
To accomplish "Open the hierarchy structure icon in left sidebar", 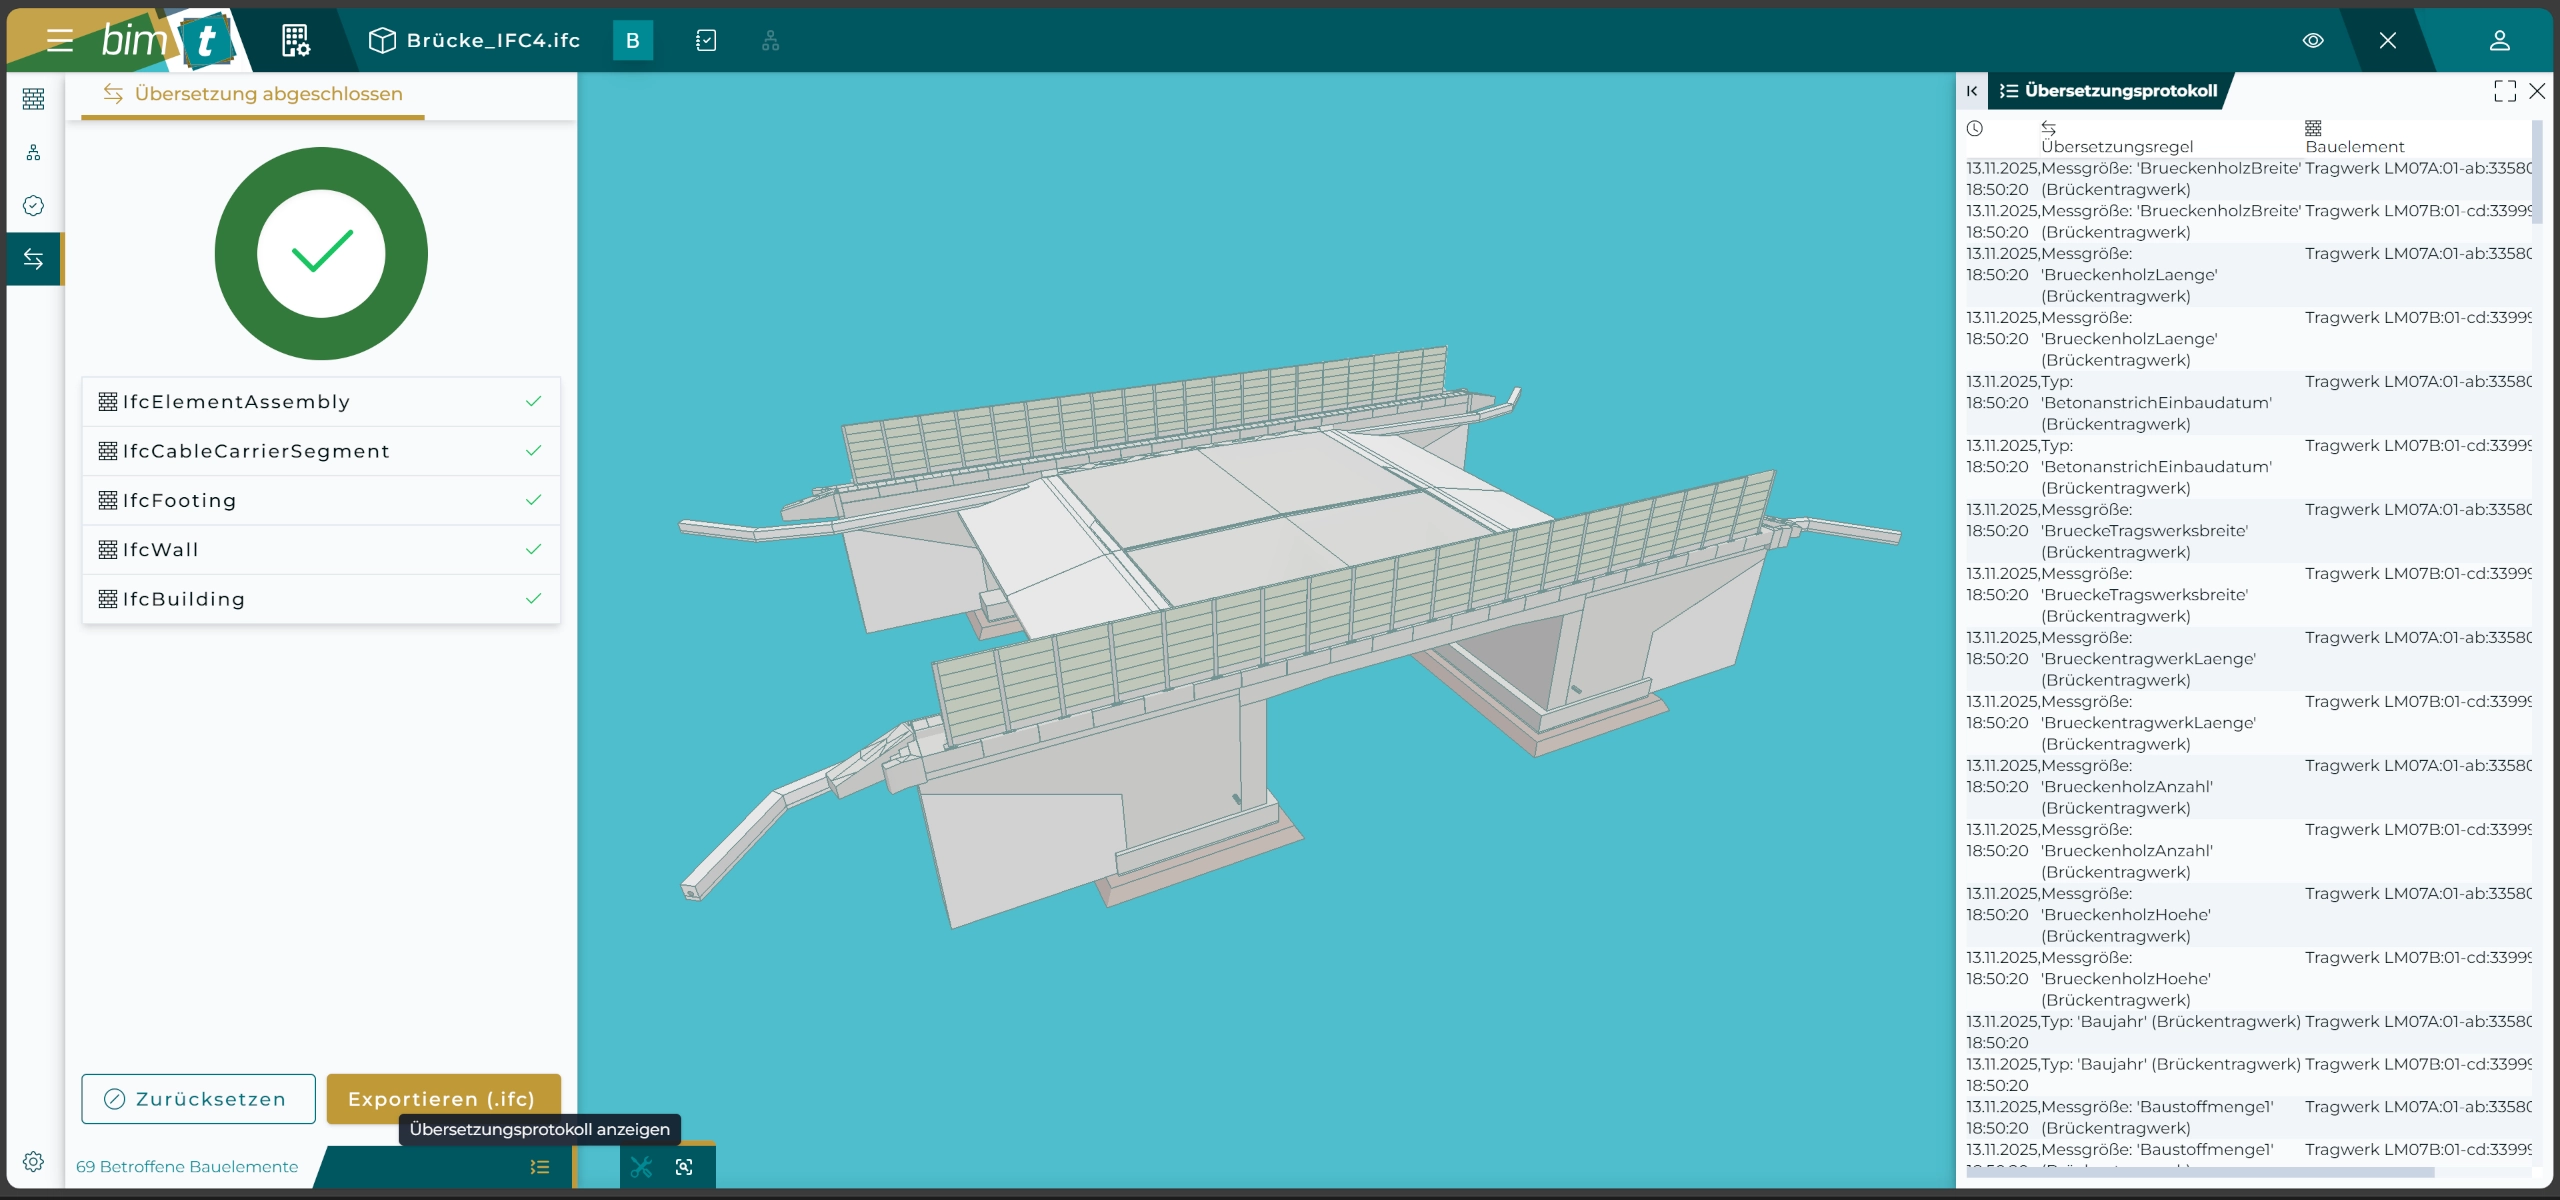I will pyautogui.click(x=33, y=152).
